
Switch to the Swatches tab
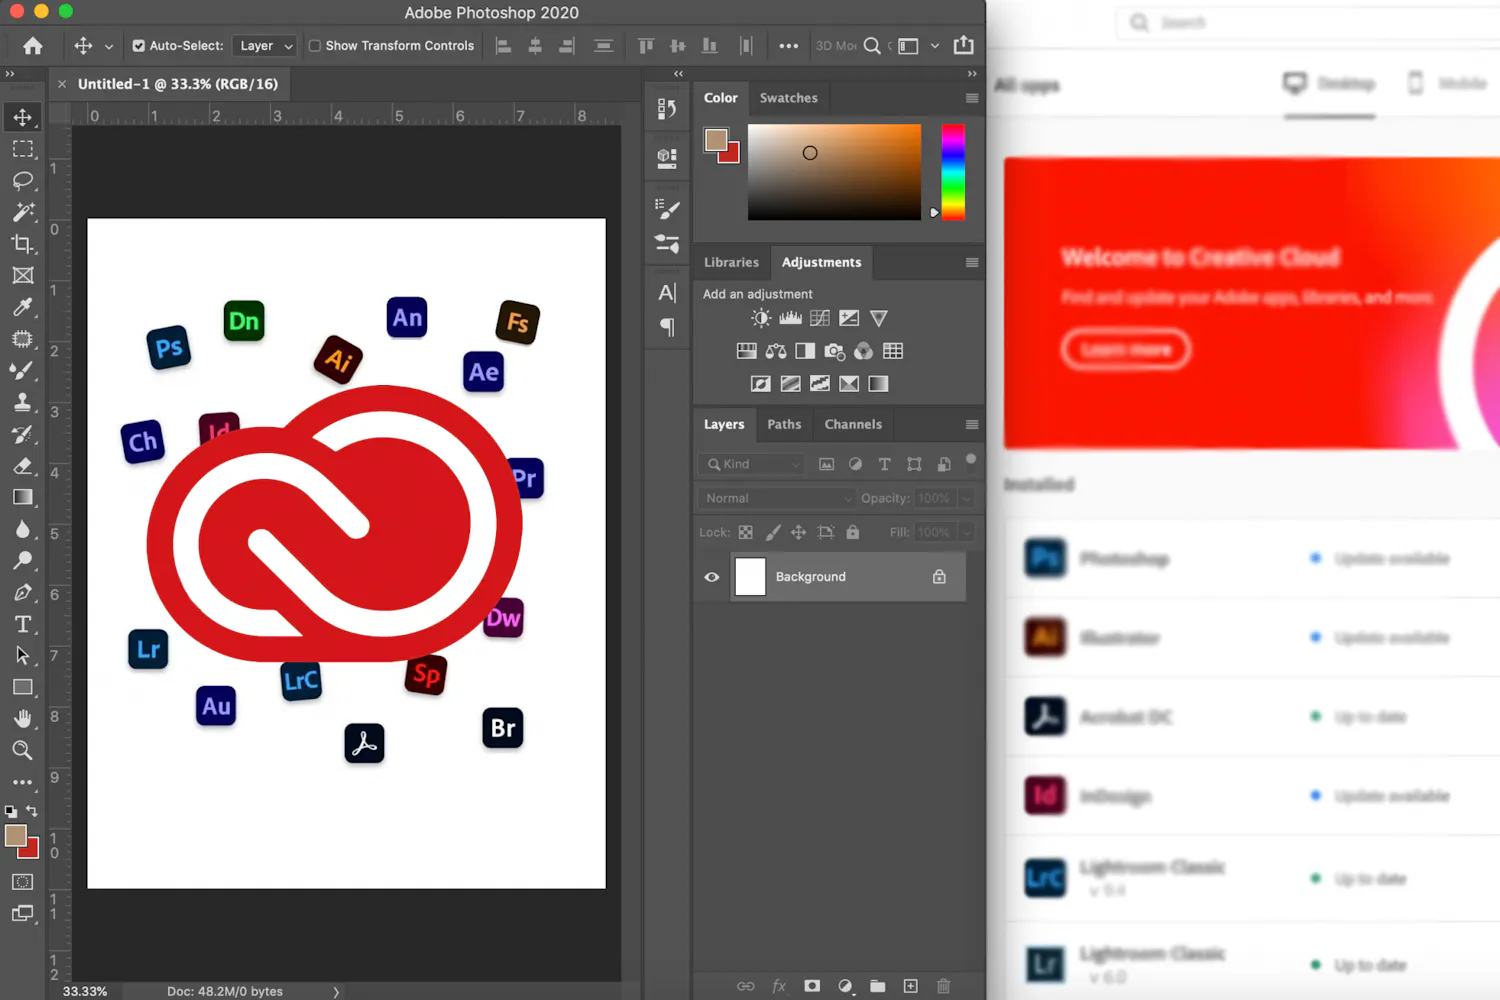788,98
